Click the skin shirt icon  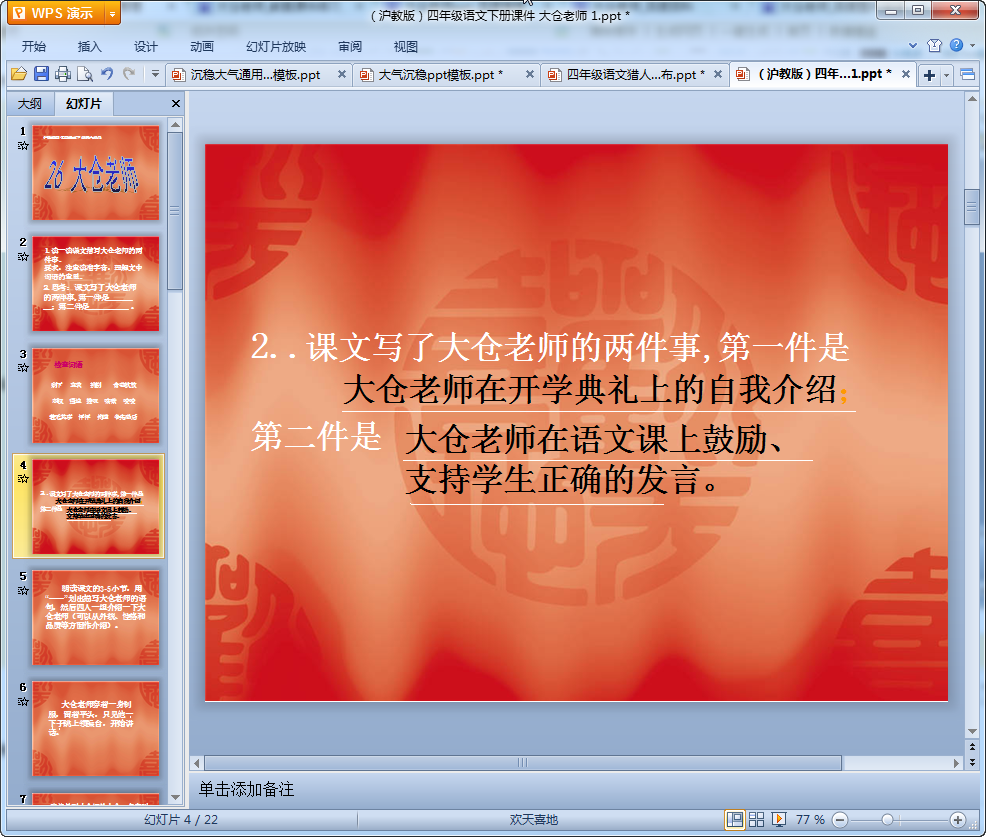click(x=934, y=45)
